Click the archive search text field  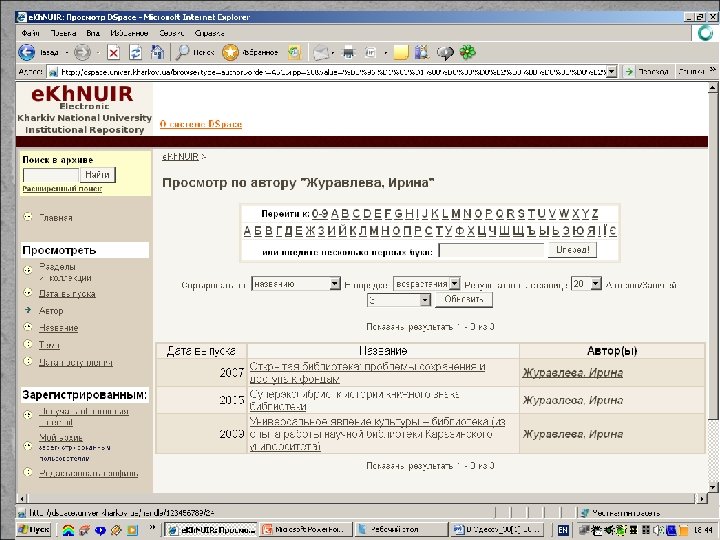[x=51, y=175]
